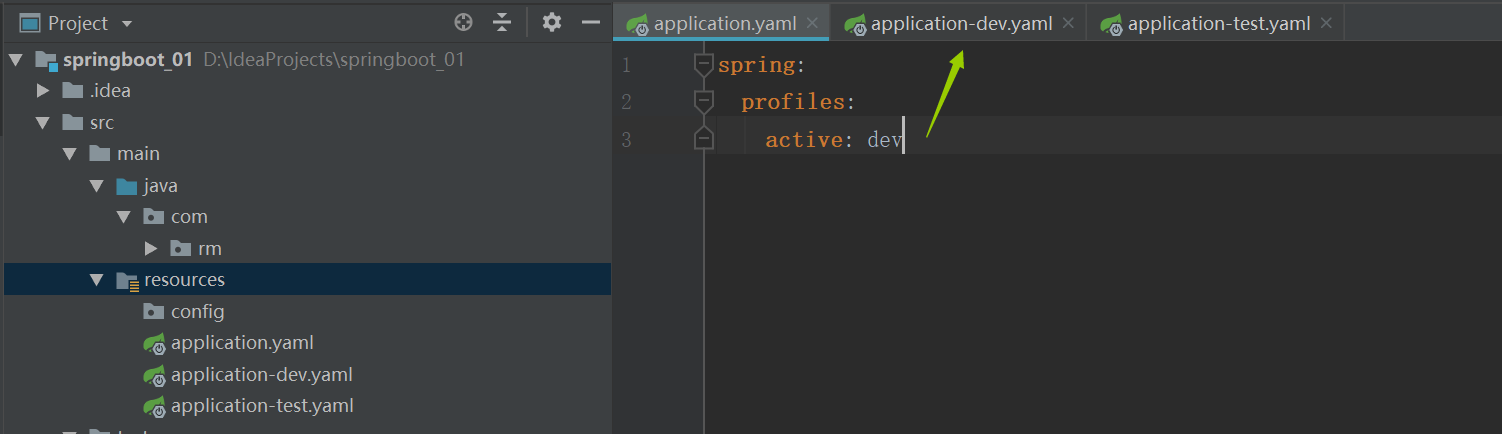Expand the .idea folder
Screen dimensions: 1502x434
coord(42,91)
